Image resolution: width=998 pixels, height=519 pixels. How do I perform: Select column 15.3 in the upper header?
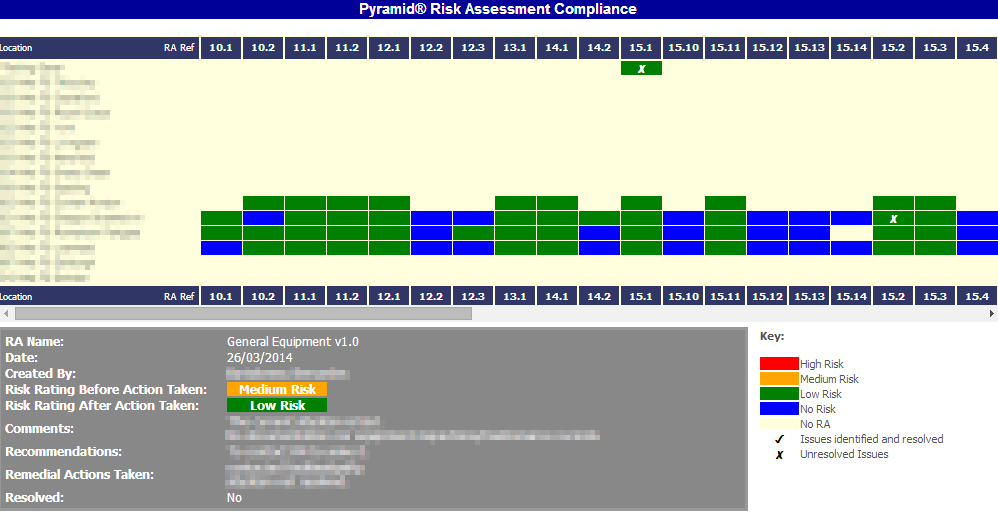pos(935,48)
